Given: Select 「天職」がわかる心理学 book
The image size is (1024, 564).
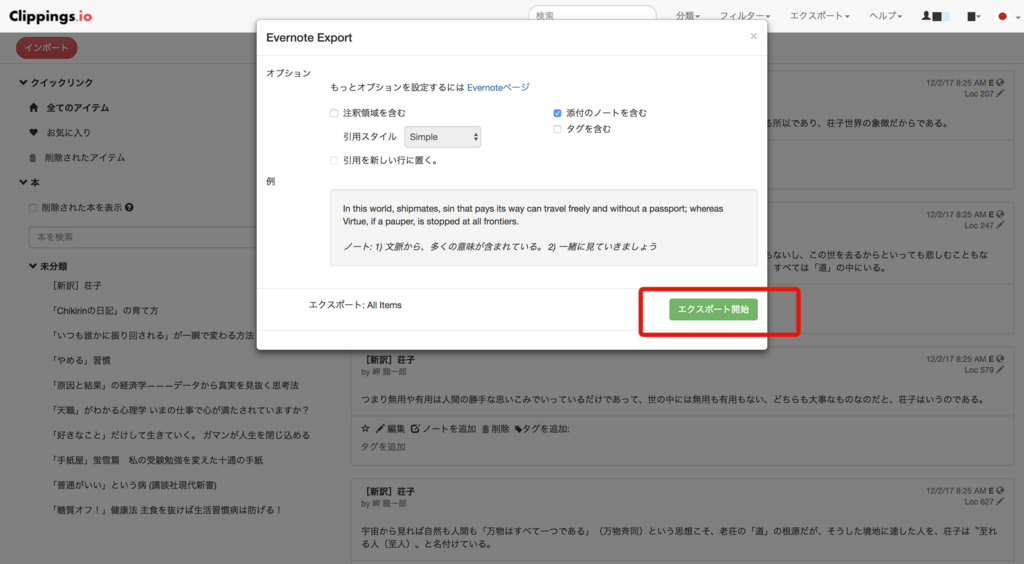Looking at the screenshot, I should pyautogui.click(x=180, y=410).
